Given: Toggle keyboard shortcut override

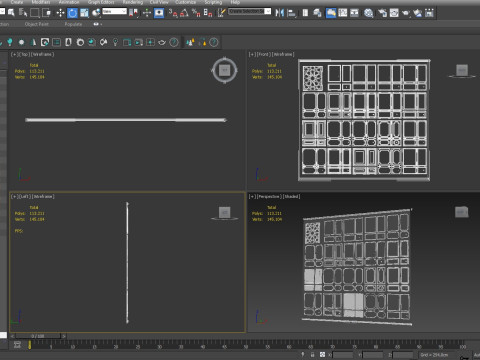Looking at the screenshot, I should (159, 13).
